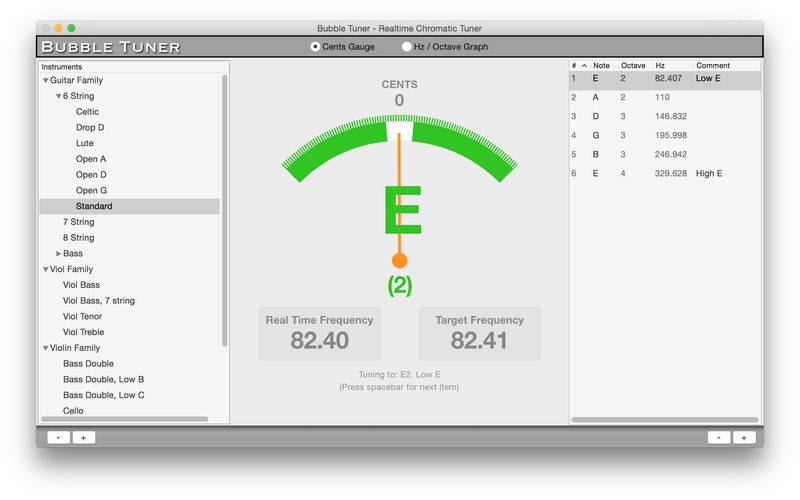Collapse the Violin Family group
Image resolution: width=800 pixels, height=500 pixels.
pyautogui.click(x=45, y=348)
